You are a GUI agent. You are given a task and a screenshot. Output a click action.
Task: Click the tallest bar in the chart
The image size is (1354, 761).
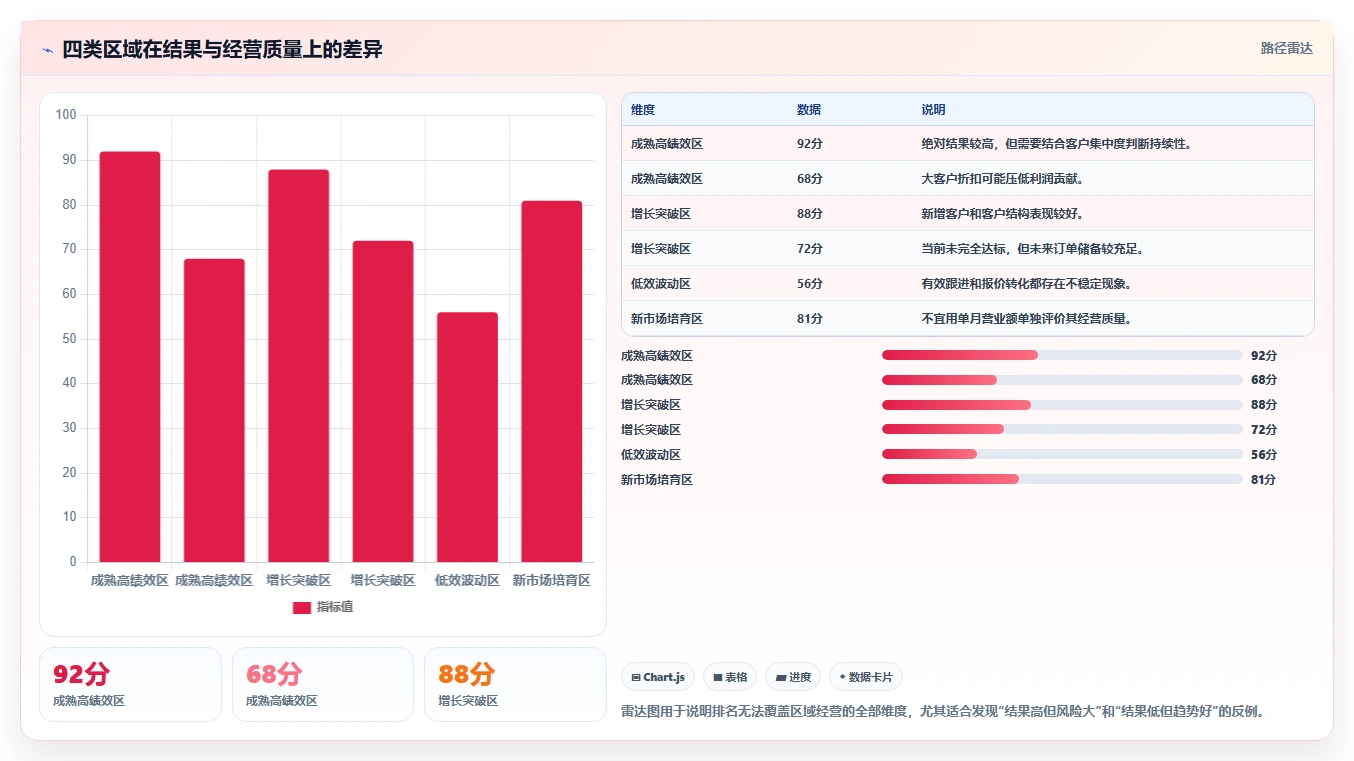click(x=130, y=357)
